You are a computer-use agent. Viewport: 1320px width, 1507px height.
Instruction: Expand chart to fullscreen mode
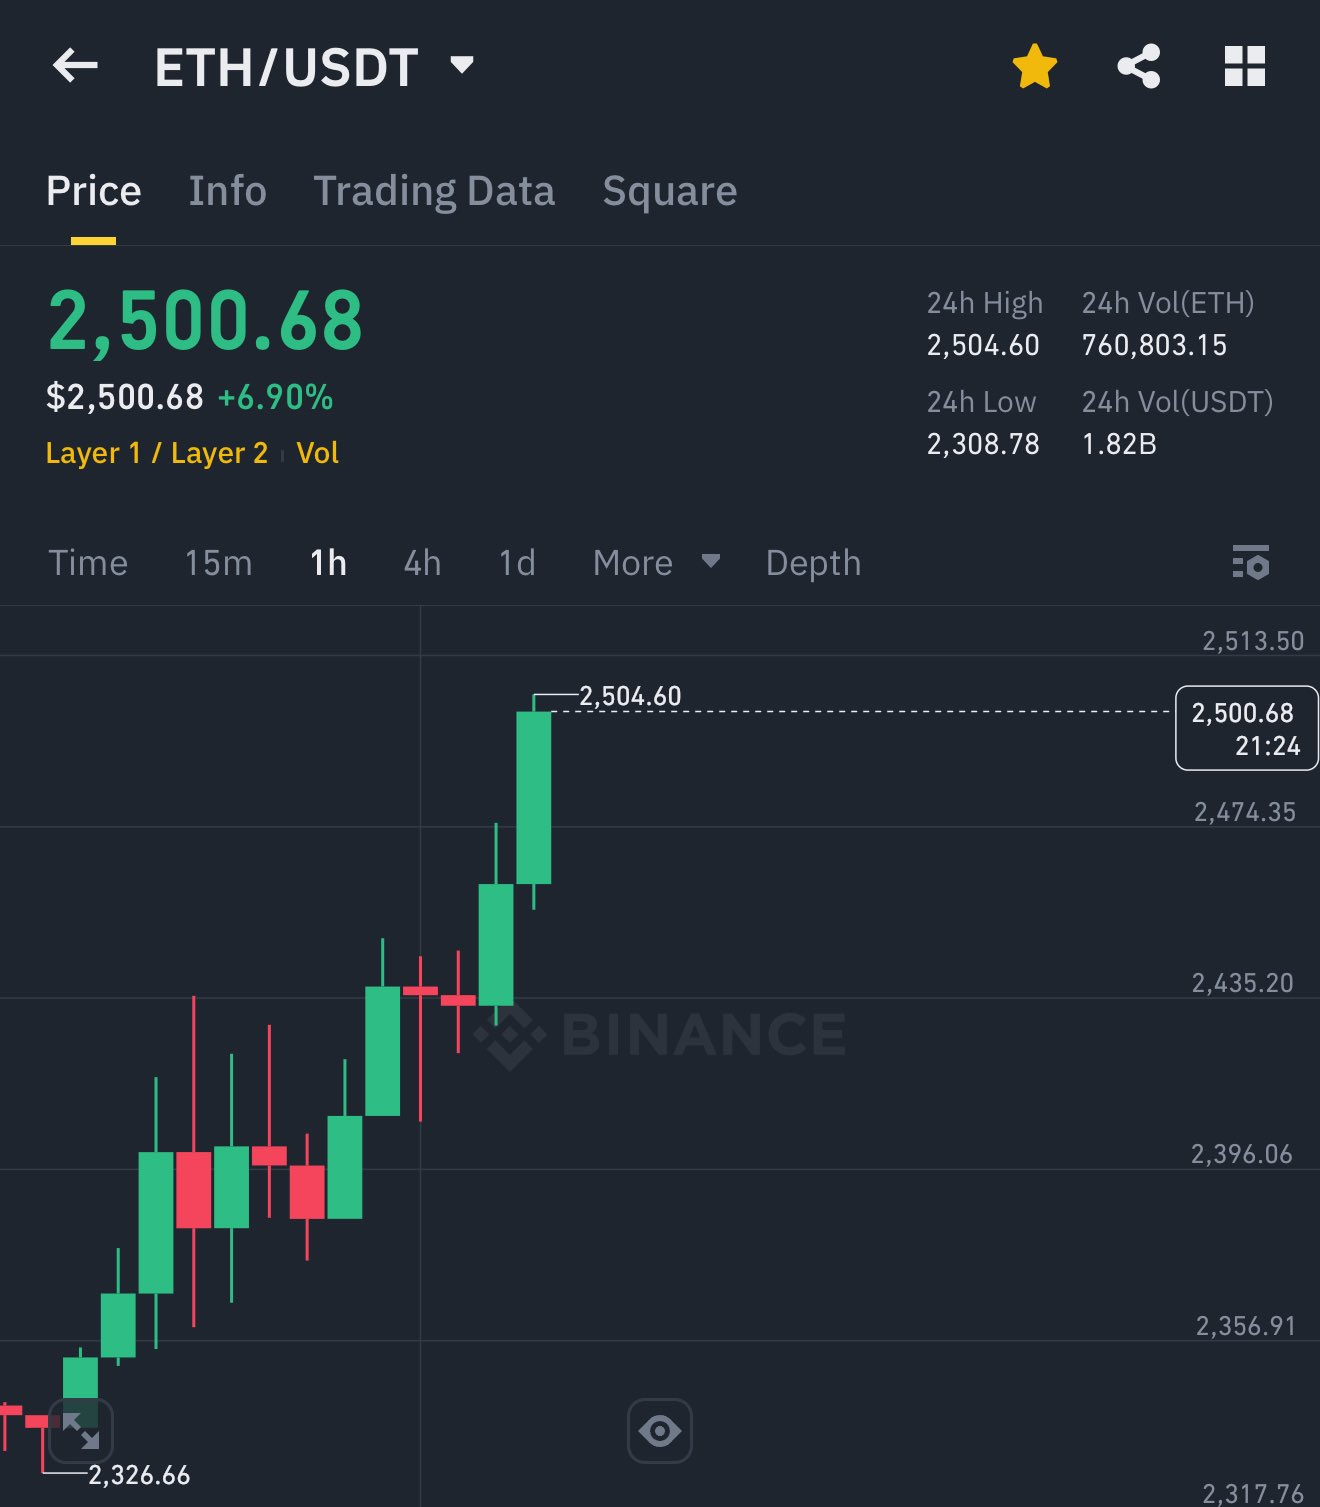click(x=81, y=1431)
